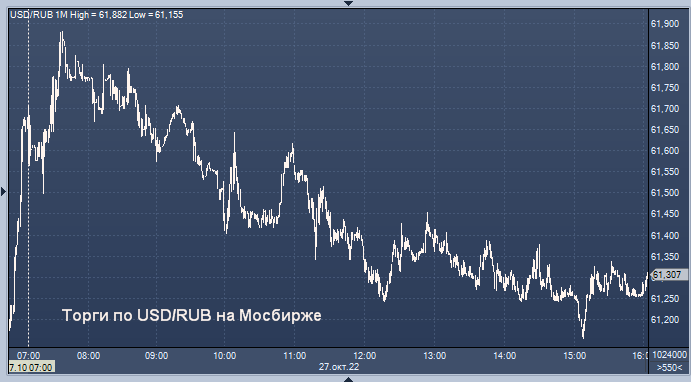Click the 12:00 time axis label
The width and height of the screenshot is (691, 382).
[364, 356]
